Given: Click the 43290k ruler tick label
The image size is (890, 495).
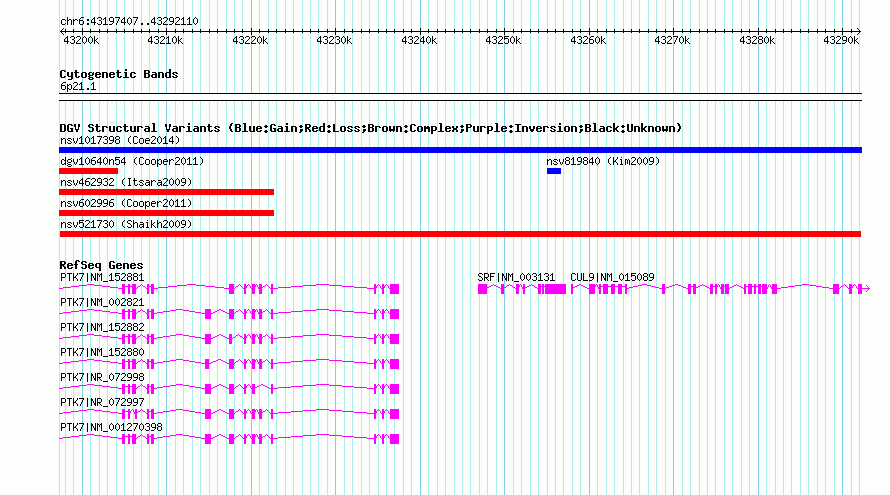Looking at the screenshot, I should coord(842,40).
